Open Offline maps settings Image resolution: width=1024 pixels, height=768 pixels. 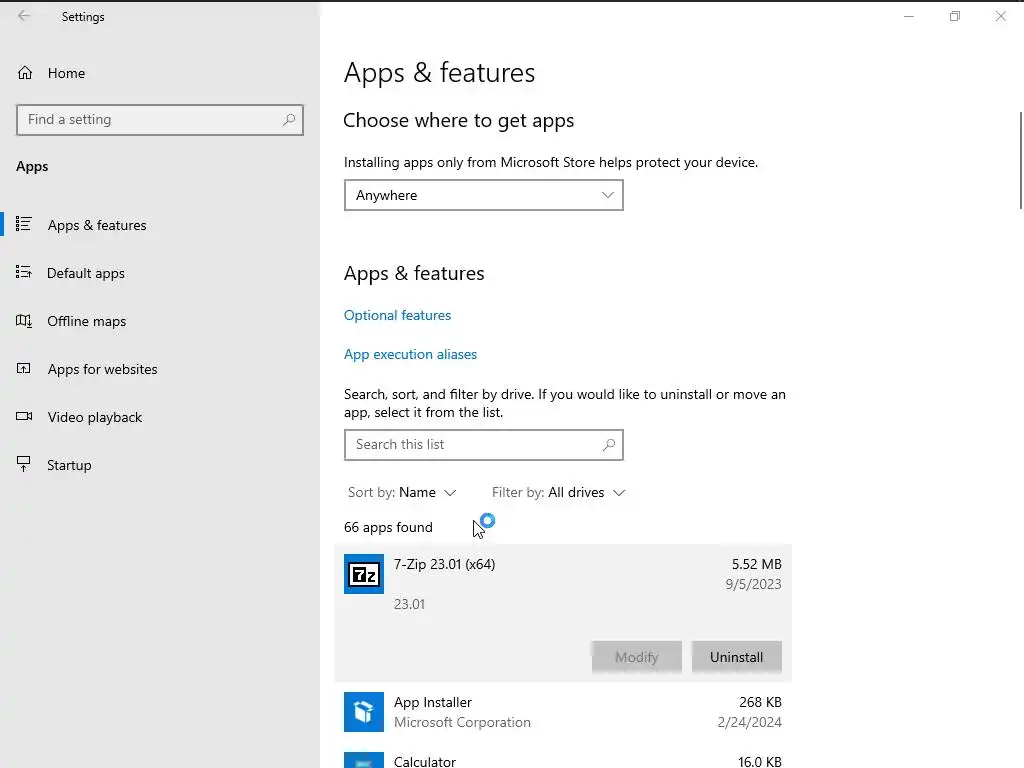(x=86, y=321)
